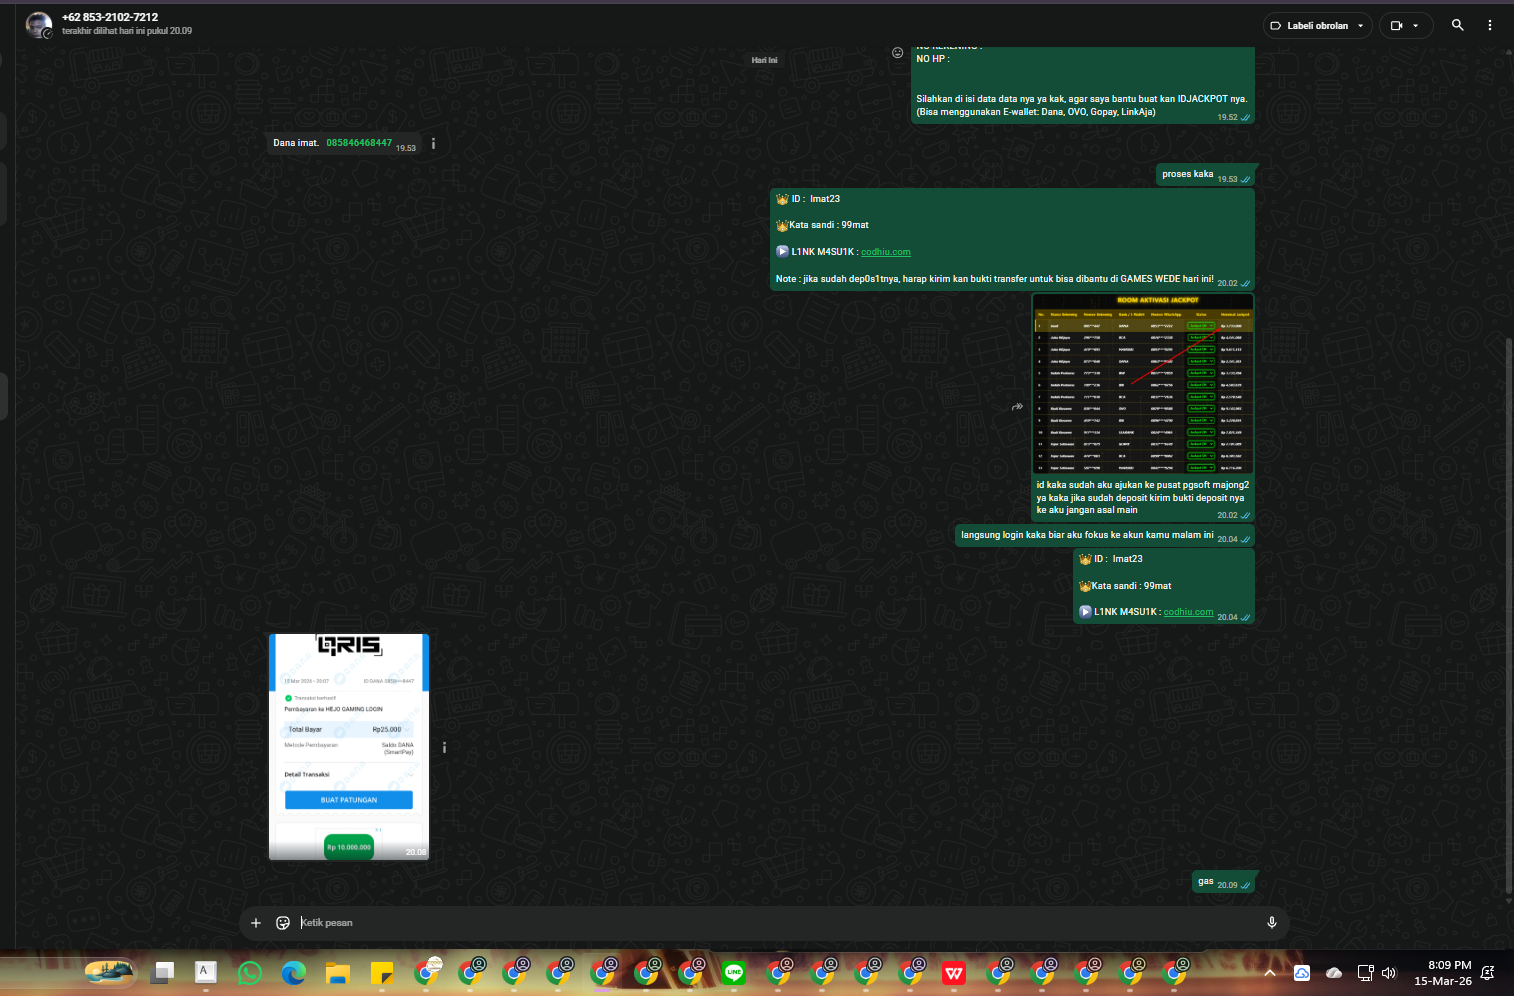Open Task View in the taskbar
This screenshot has height=996, width=1514.
point(163,971)
